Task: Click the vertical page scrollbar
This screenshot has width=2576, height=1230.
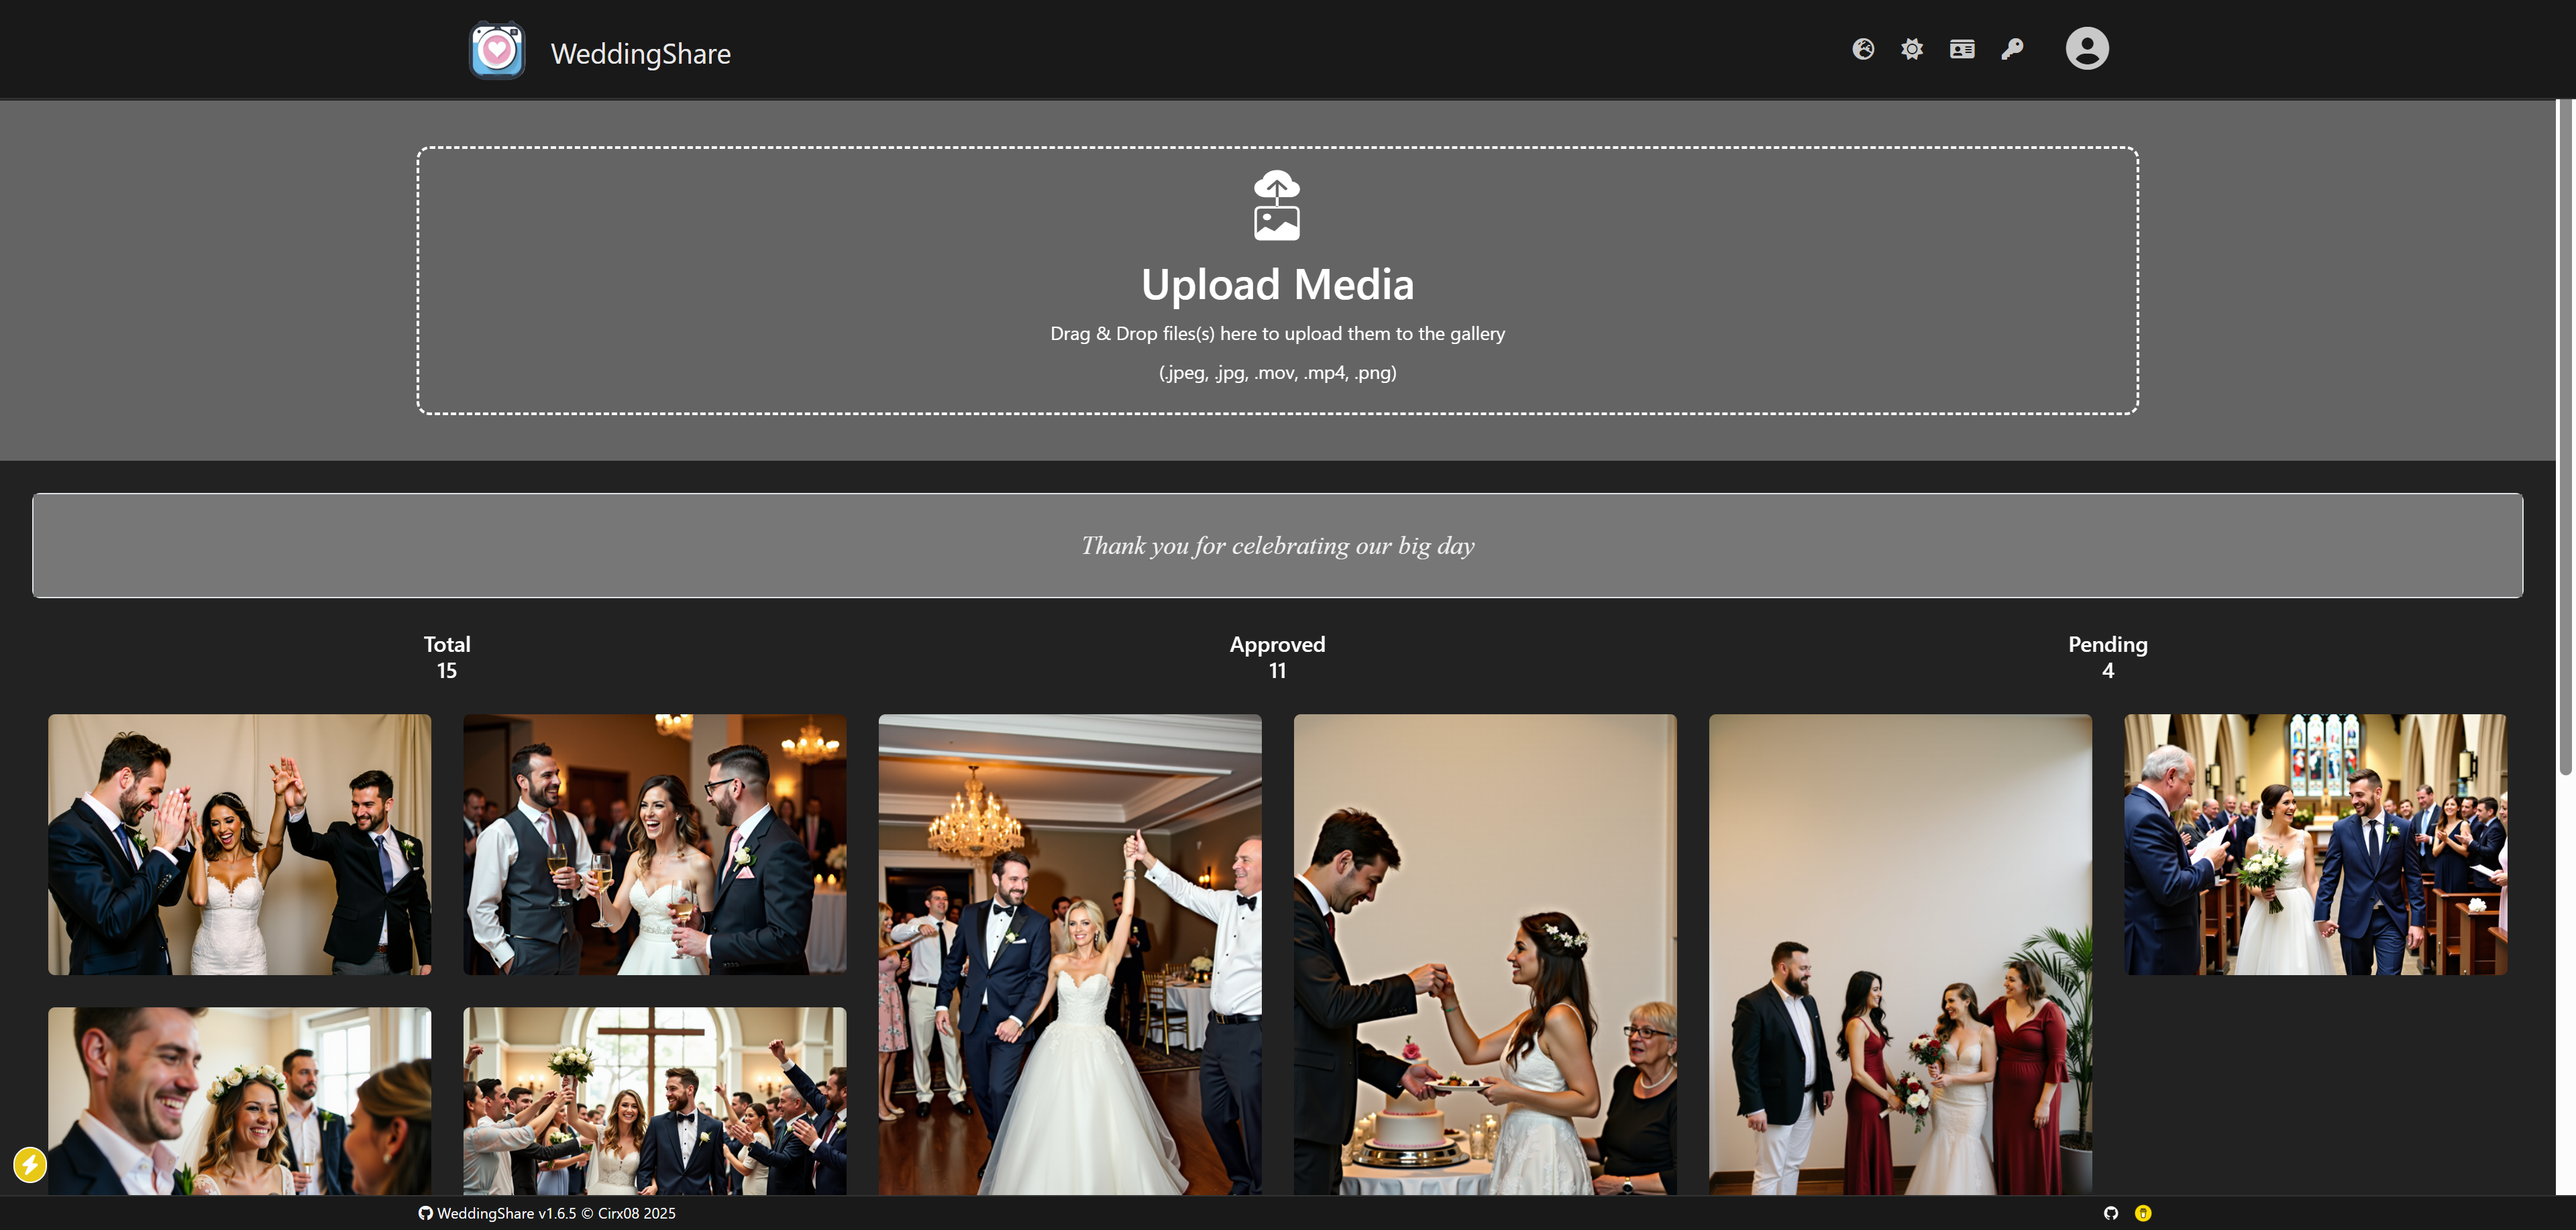Action: 2565,436
